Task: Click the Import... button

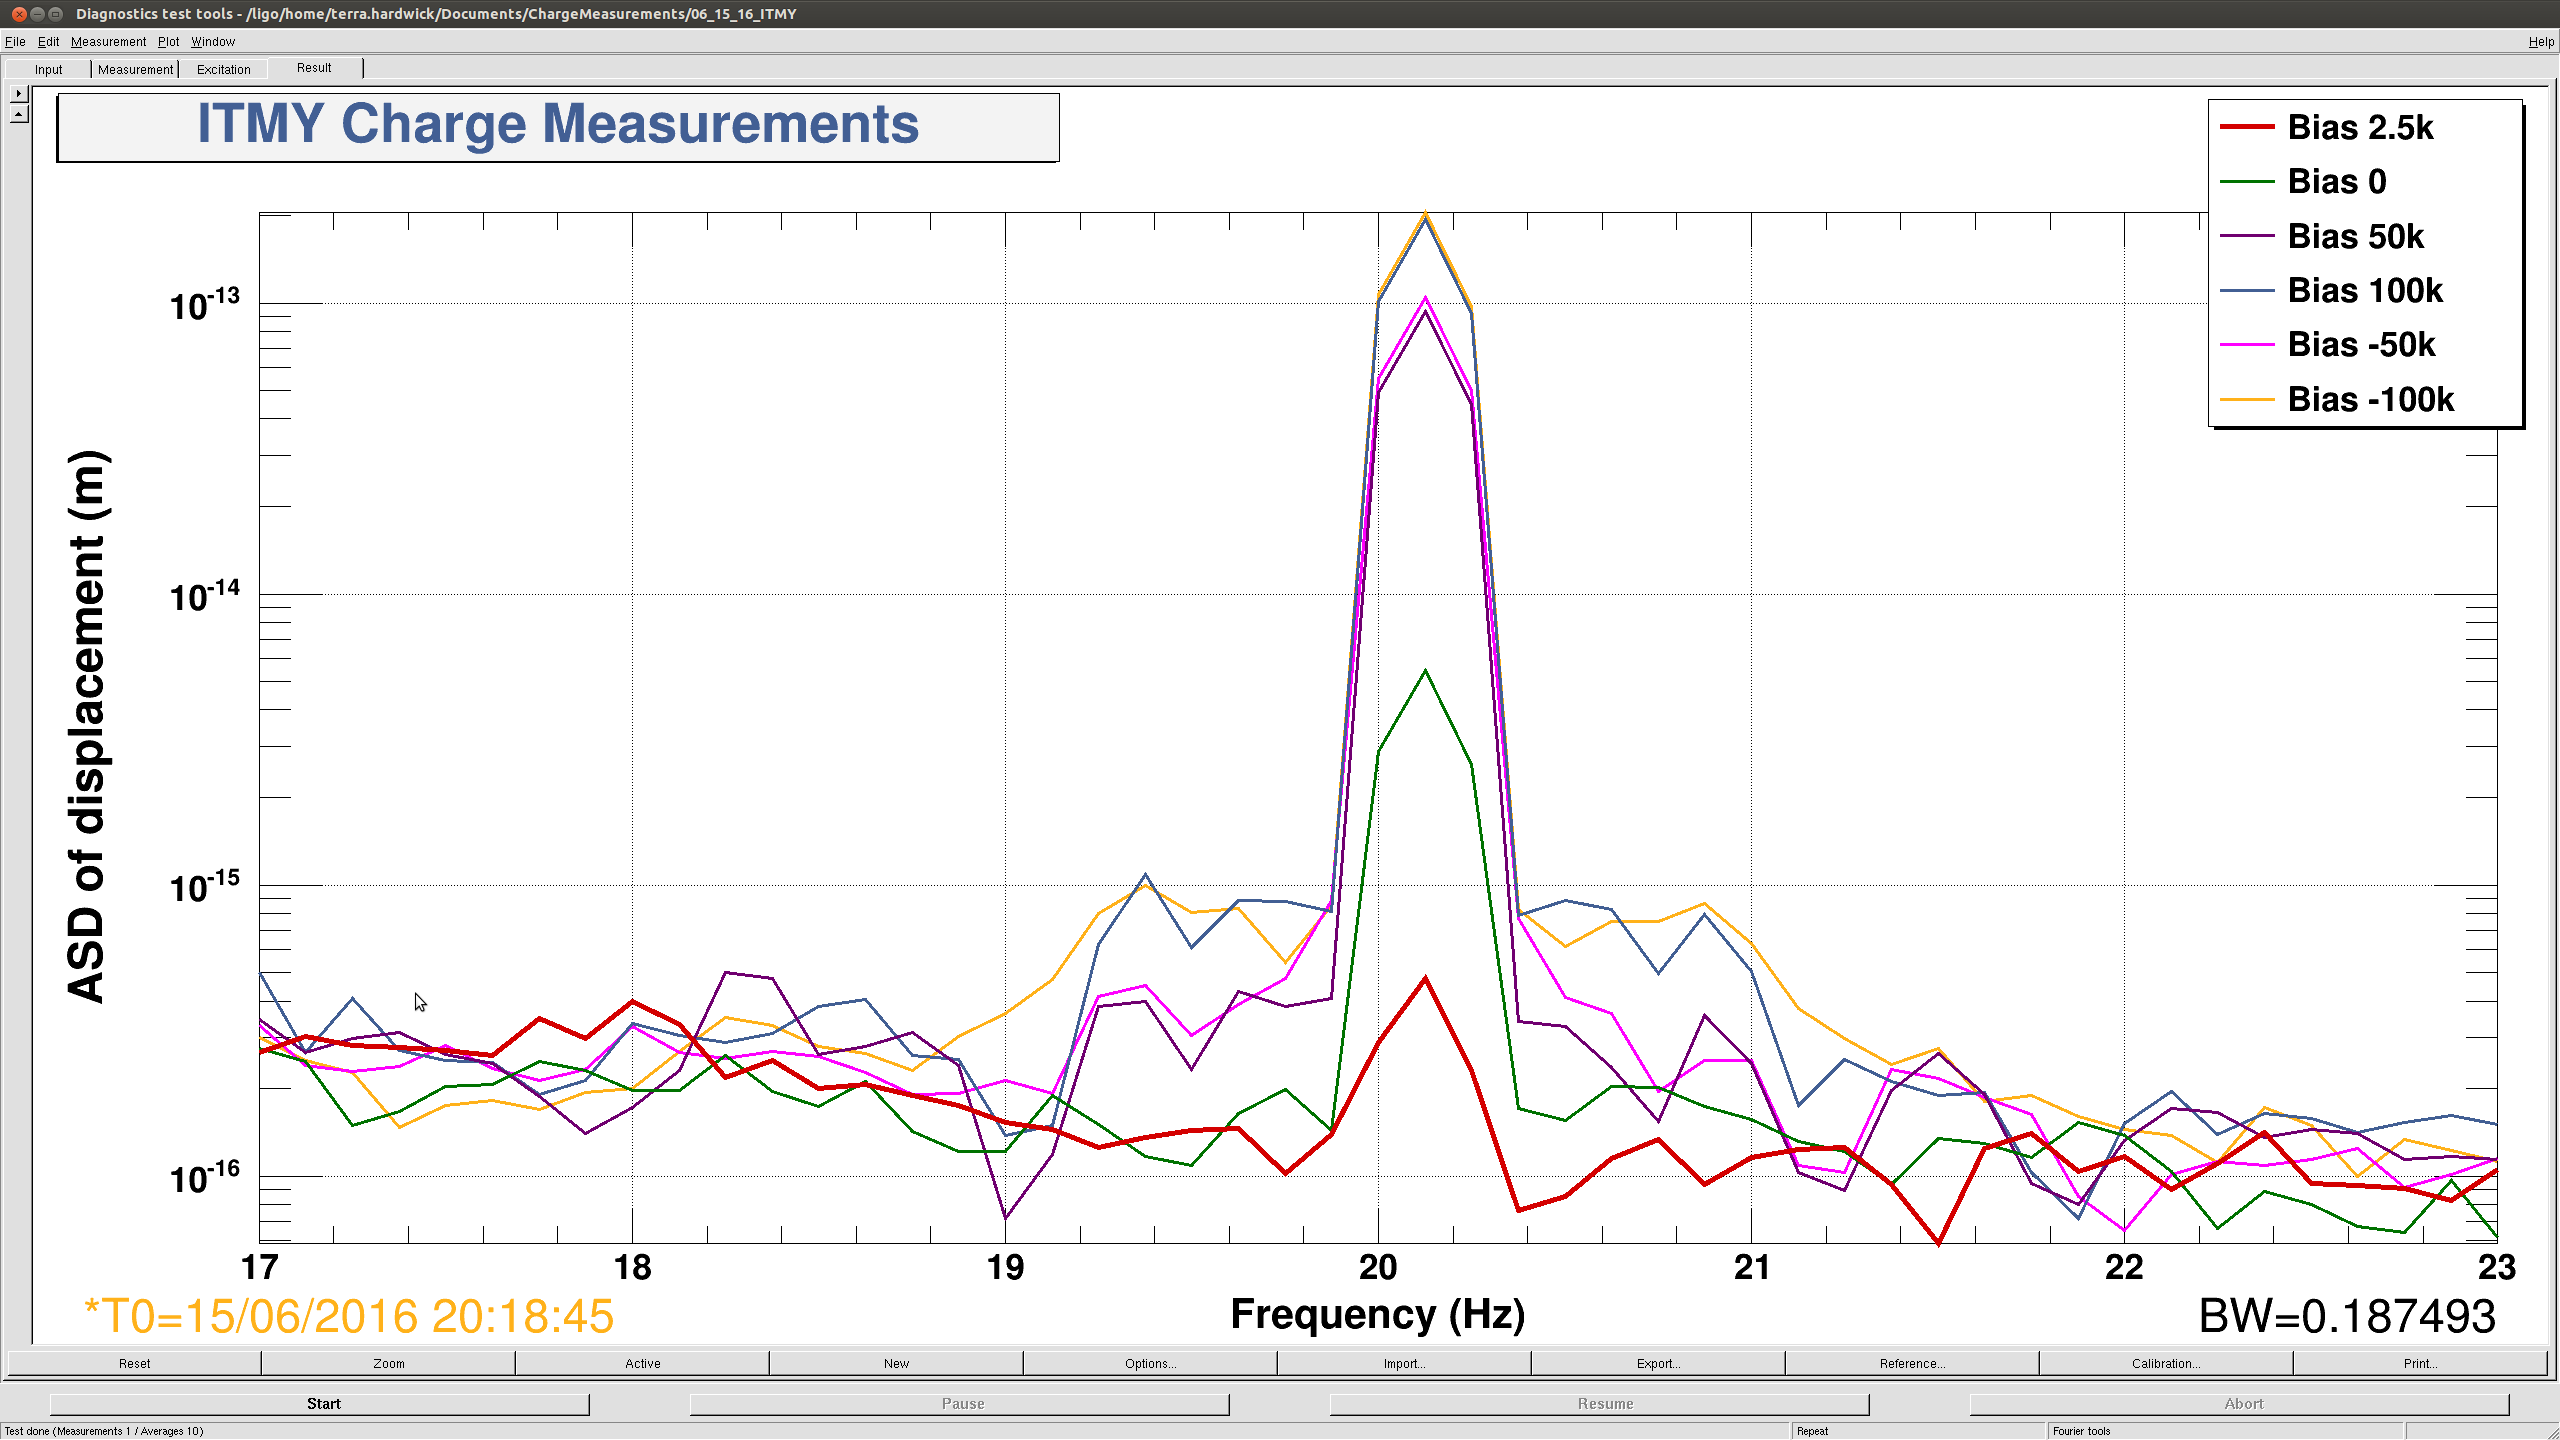Action: (x=1404, y=1363)
